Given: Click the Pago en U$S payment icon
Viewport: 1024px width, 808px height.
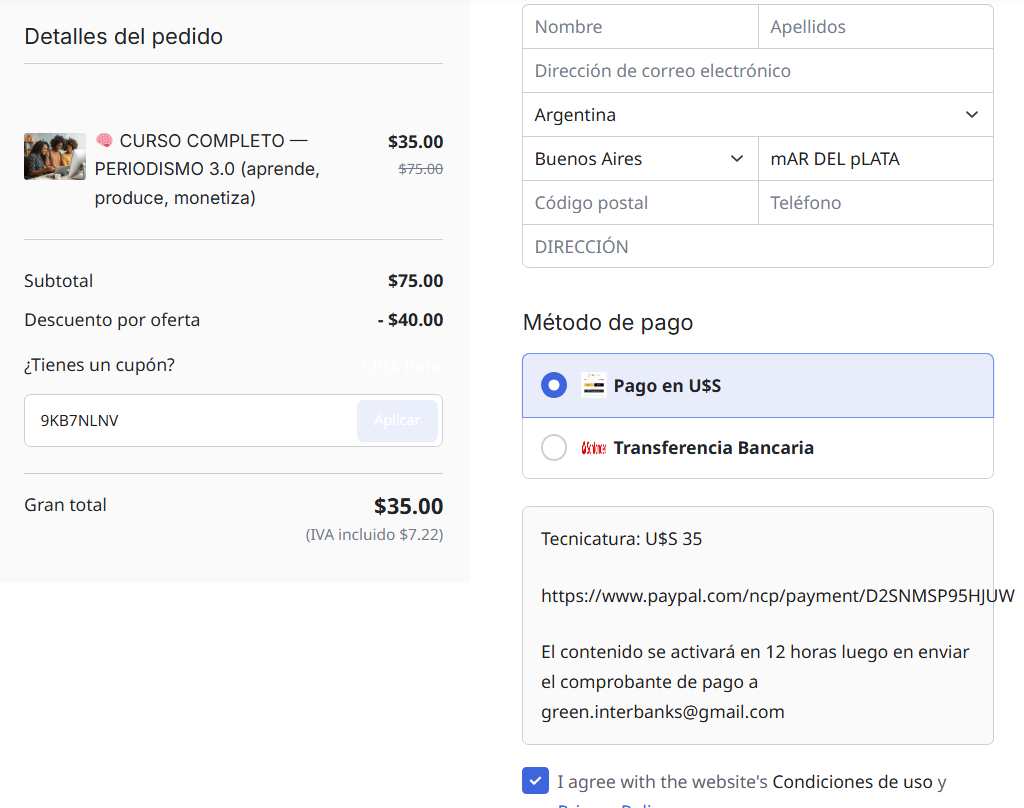Looking at the screenshot, I should (594, 385).
